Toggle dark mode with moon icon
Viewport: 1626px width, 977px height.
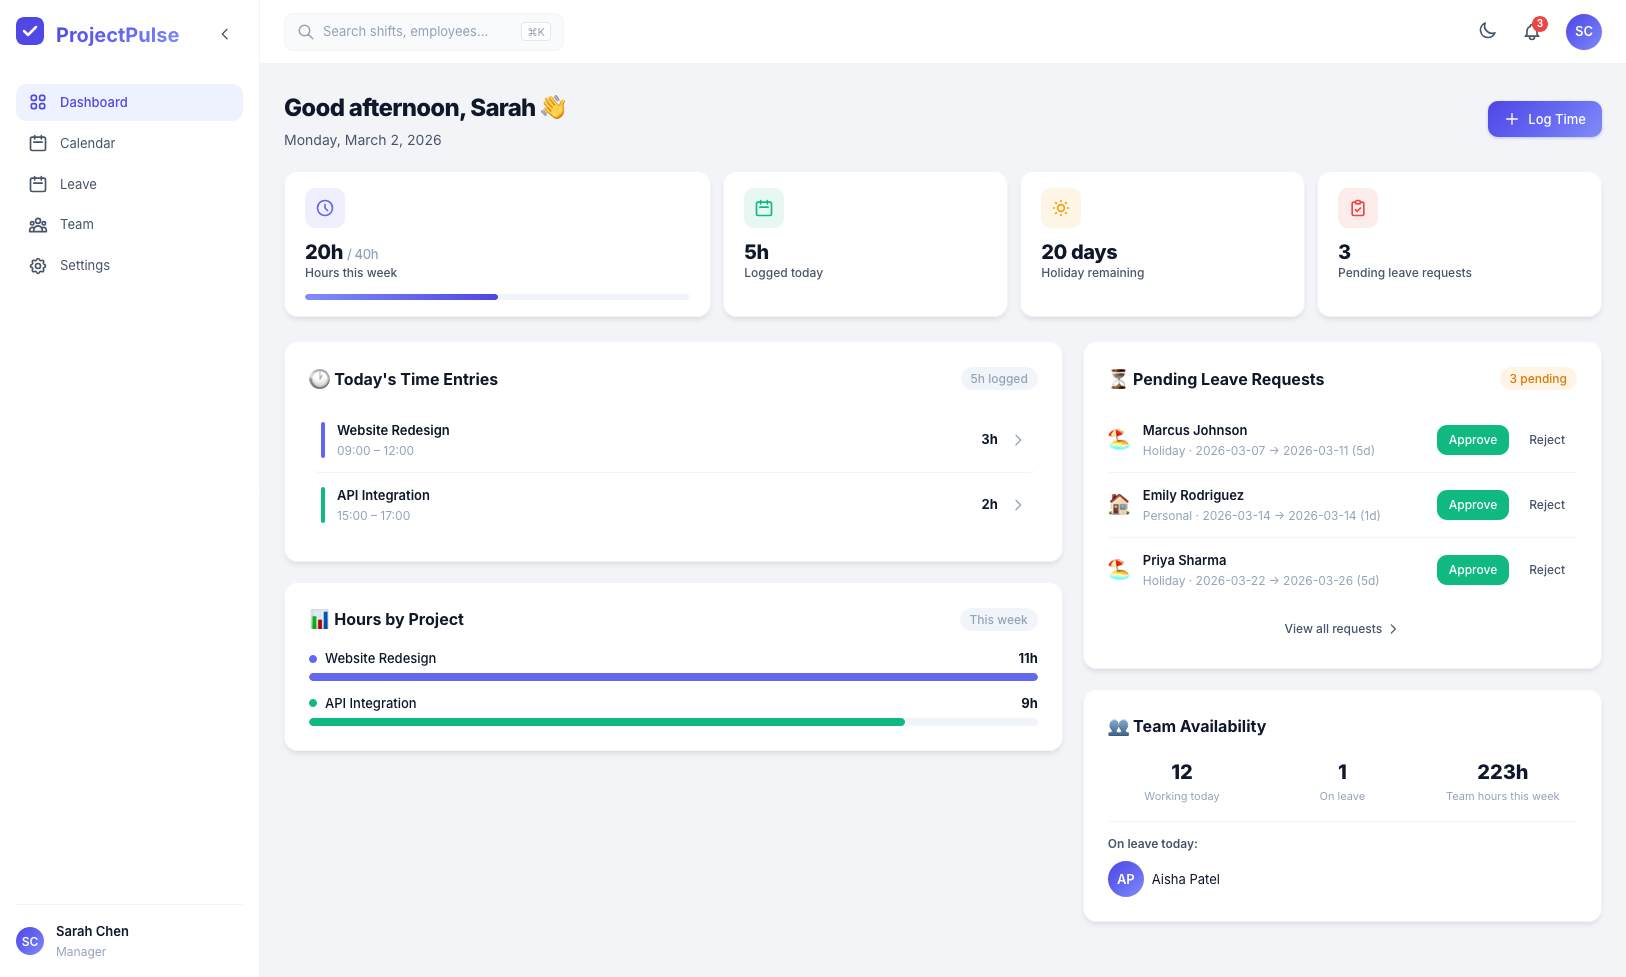click(1487, 32)
